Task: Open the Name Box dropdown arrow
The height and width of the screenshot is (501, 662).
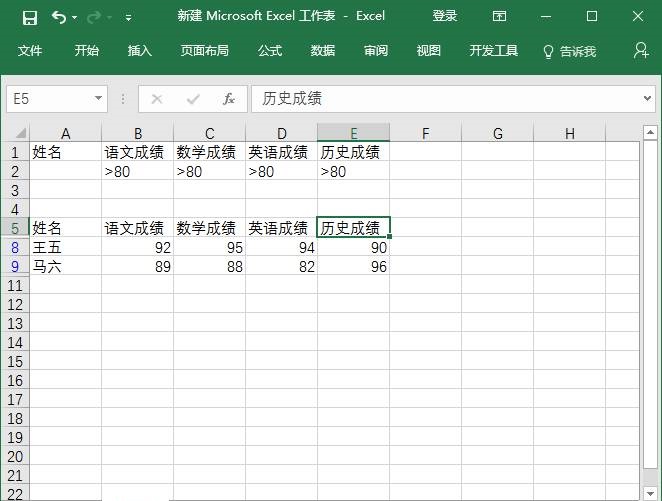Action: (x=98, y=98)
